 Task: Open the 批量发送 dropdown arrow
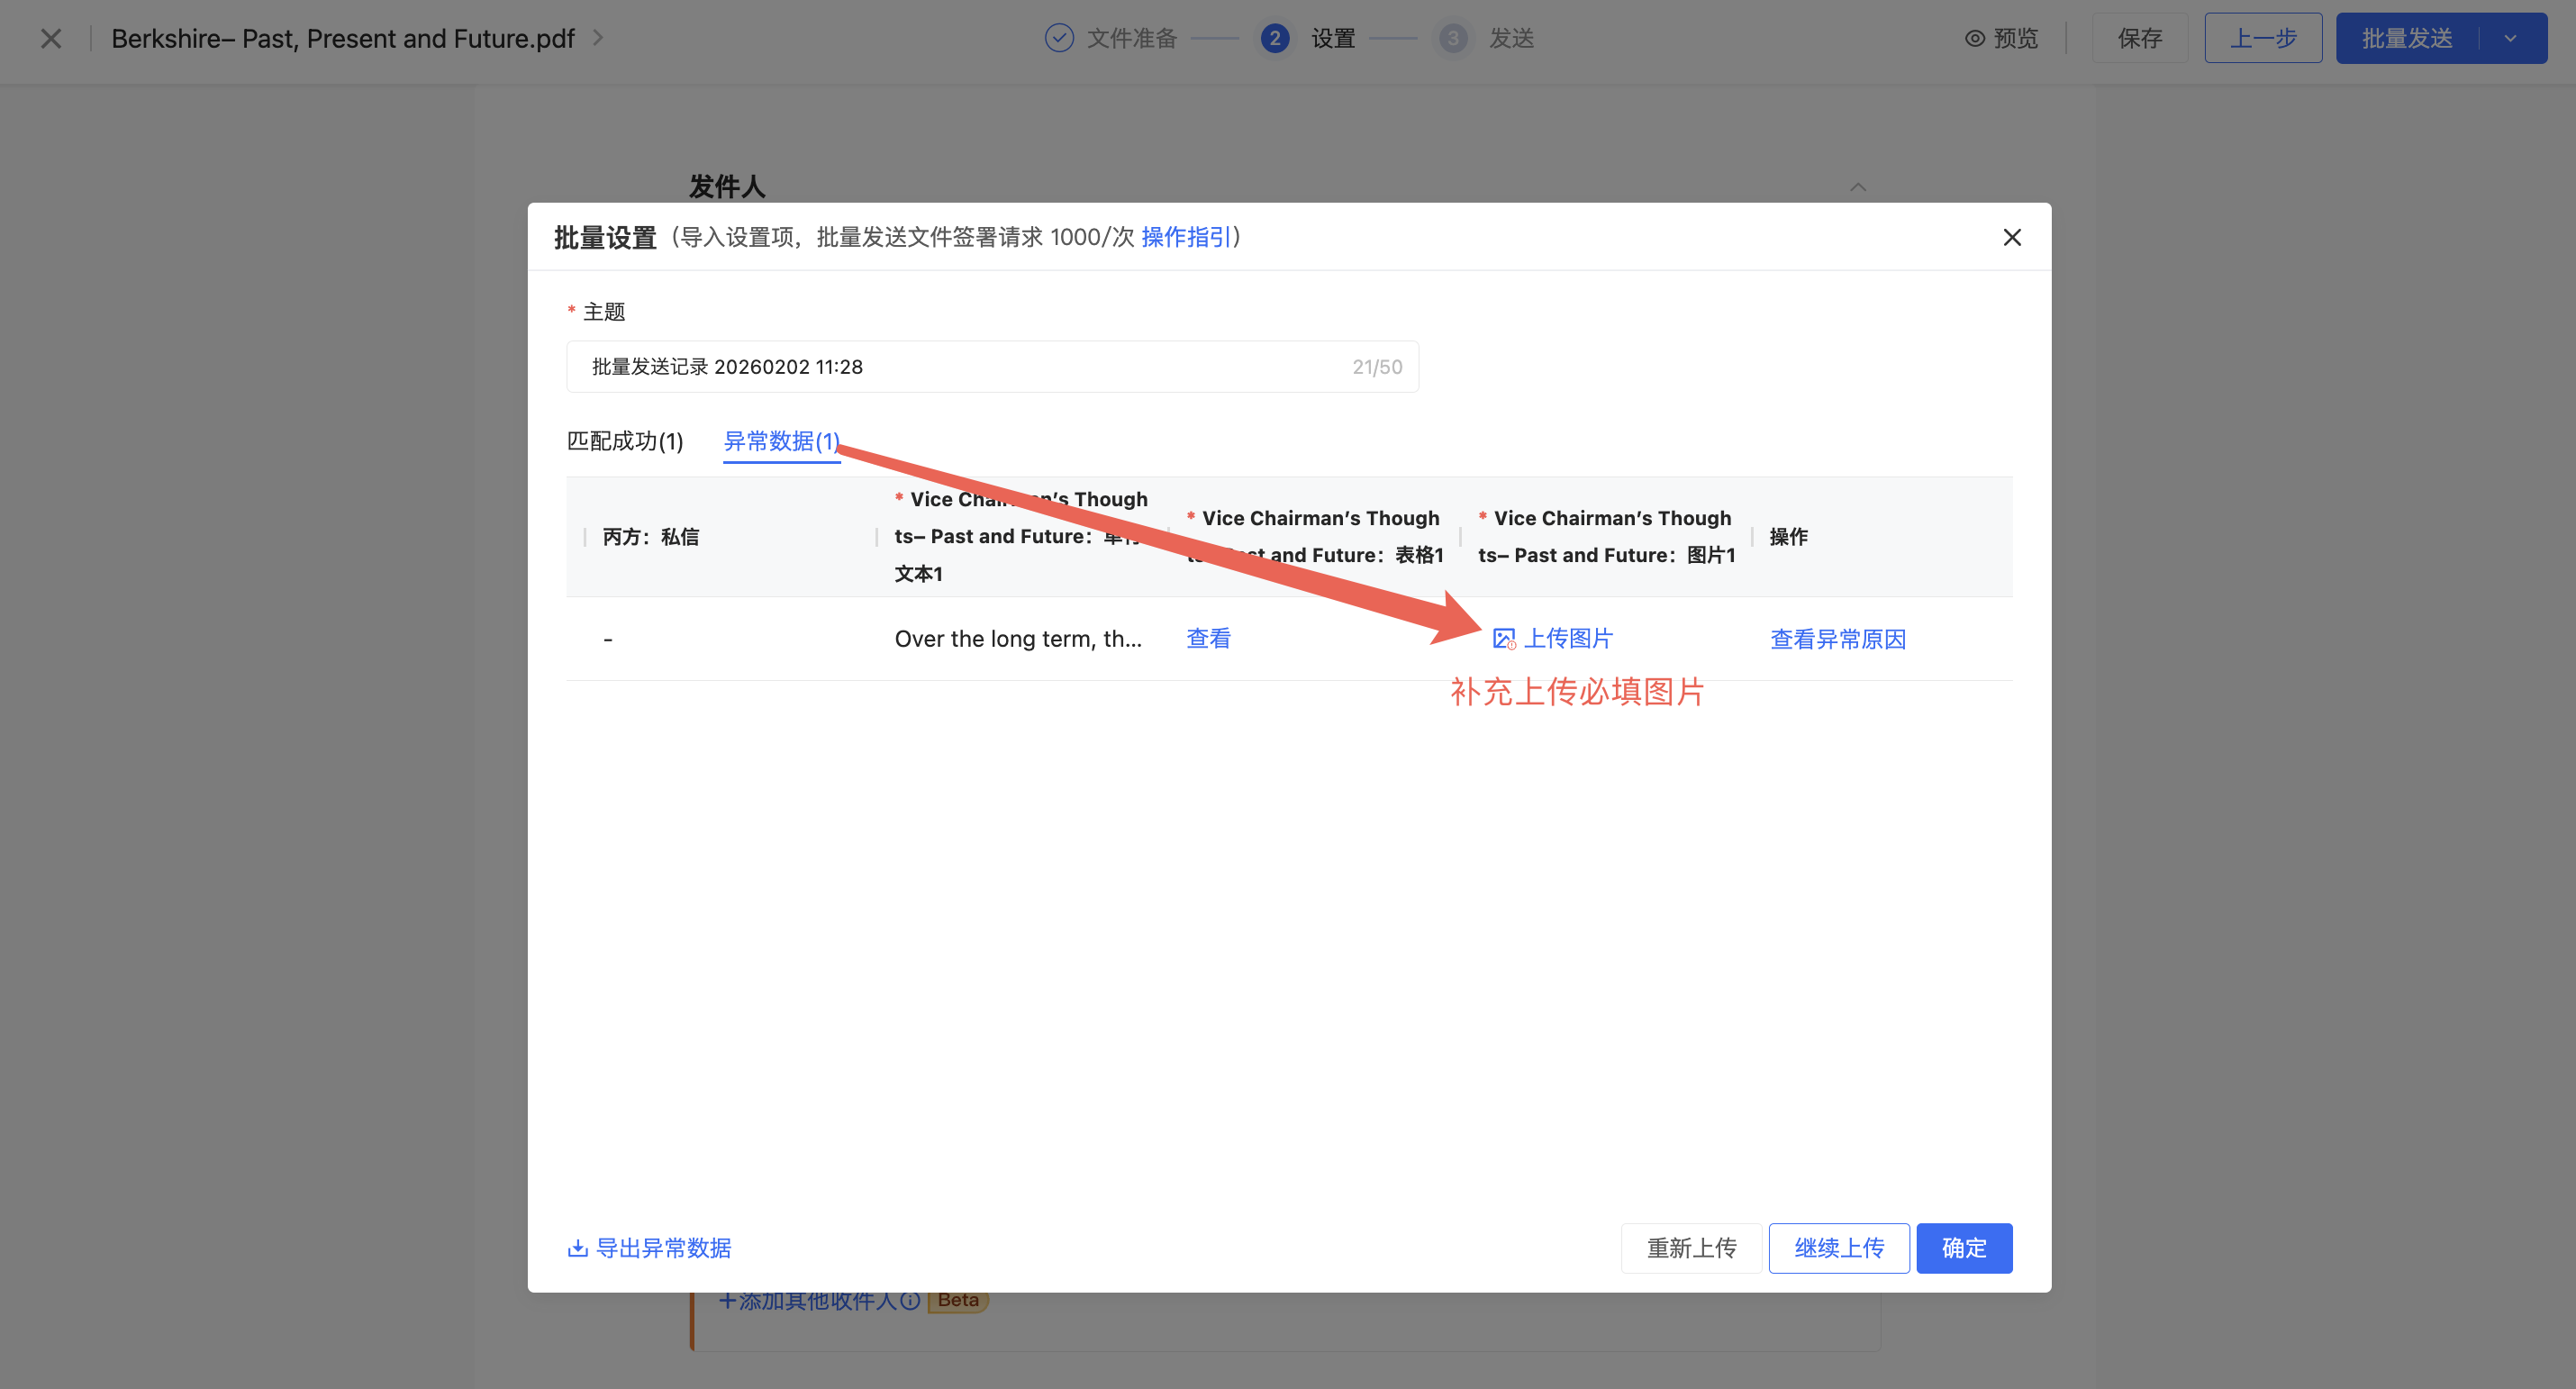[2510, 38]
